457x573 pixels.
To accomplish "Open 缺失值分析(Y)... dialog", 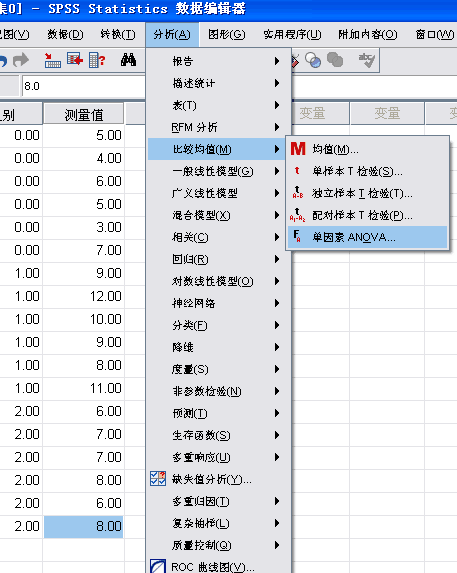I will (218, 479).
